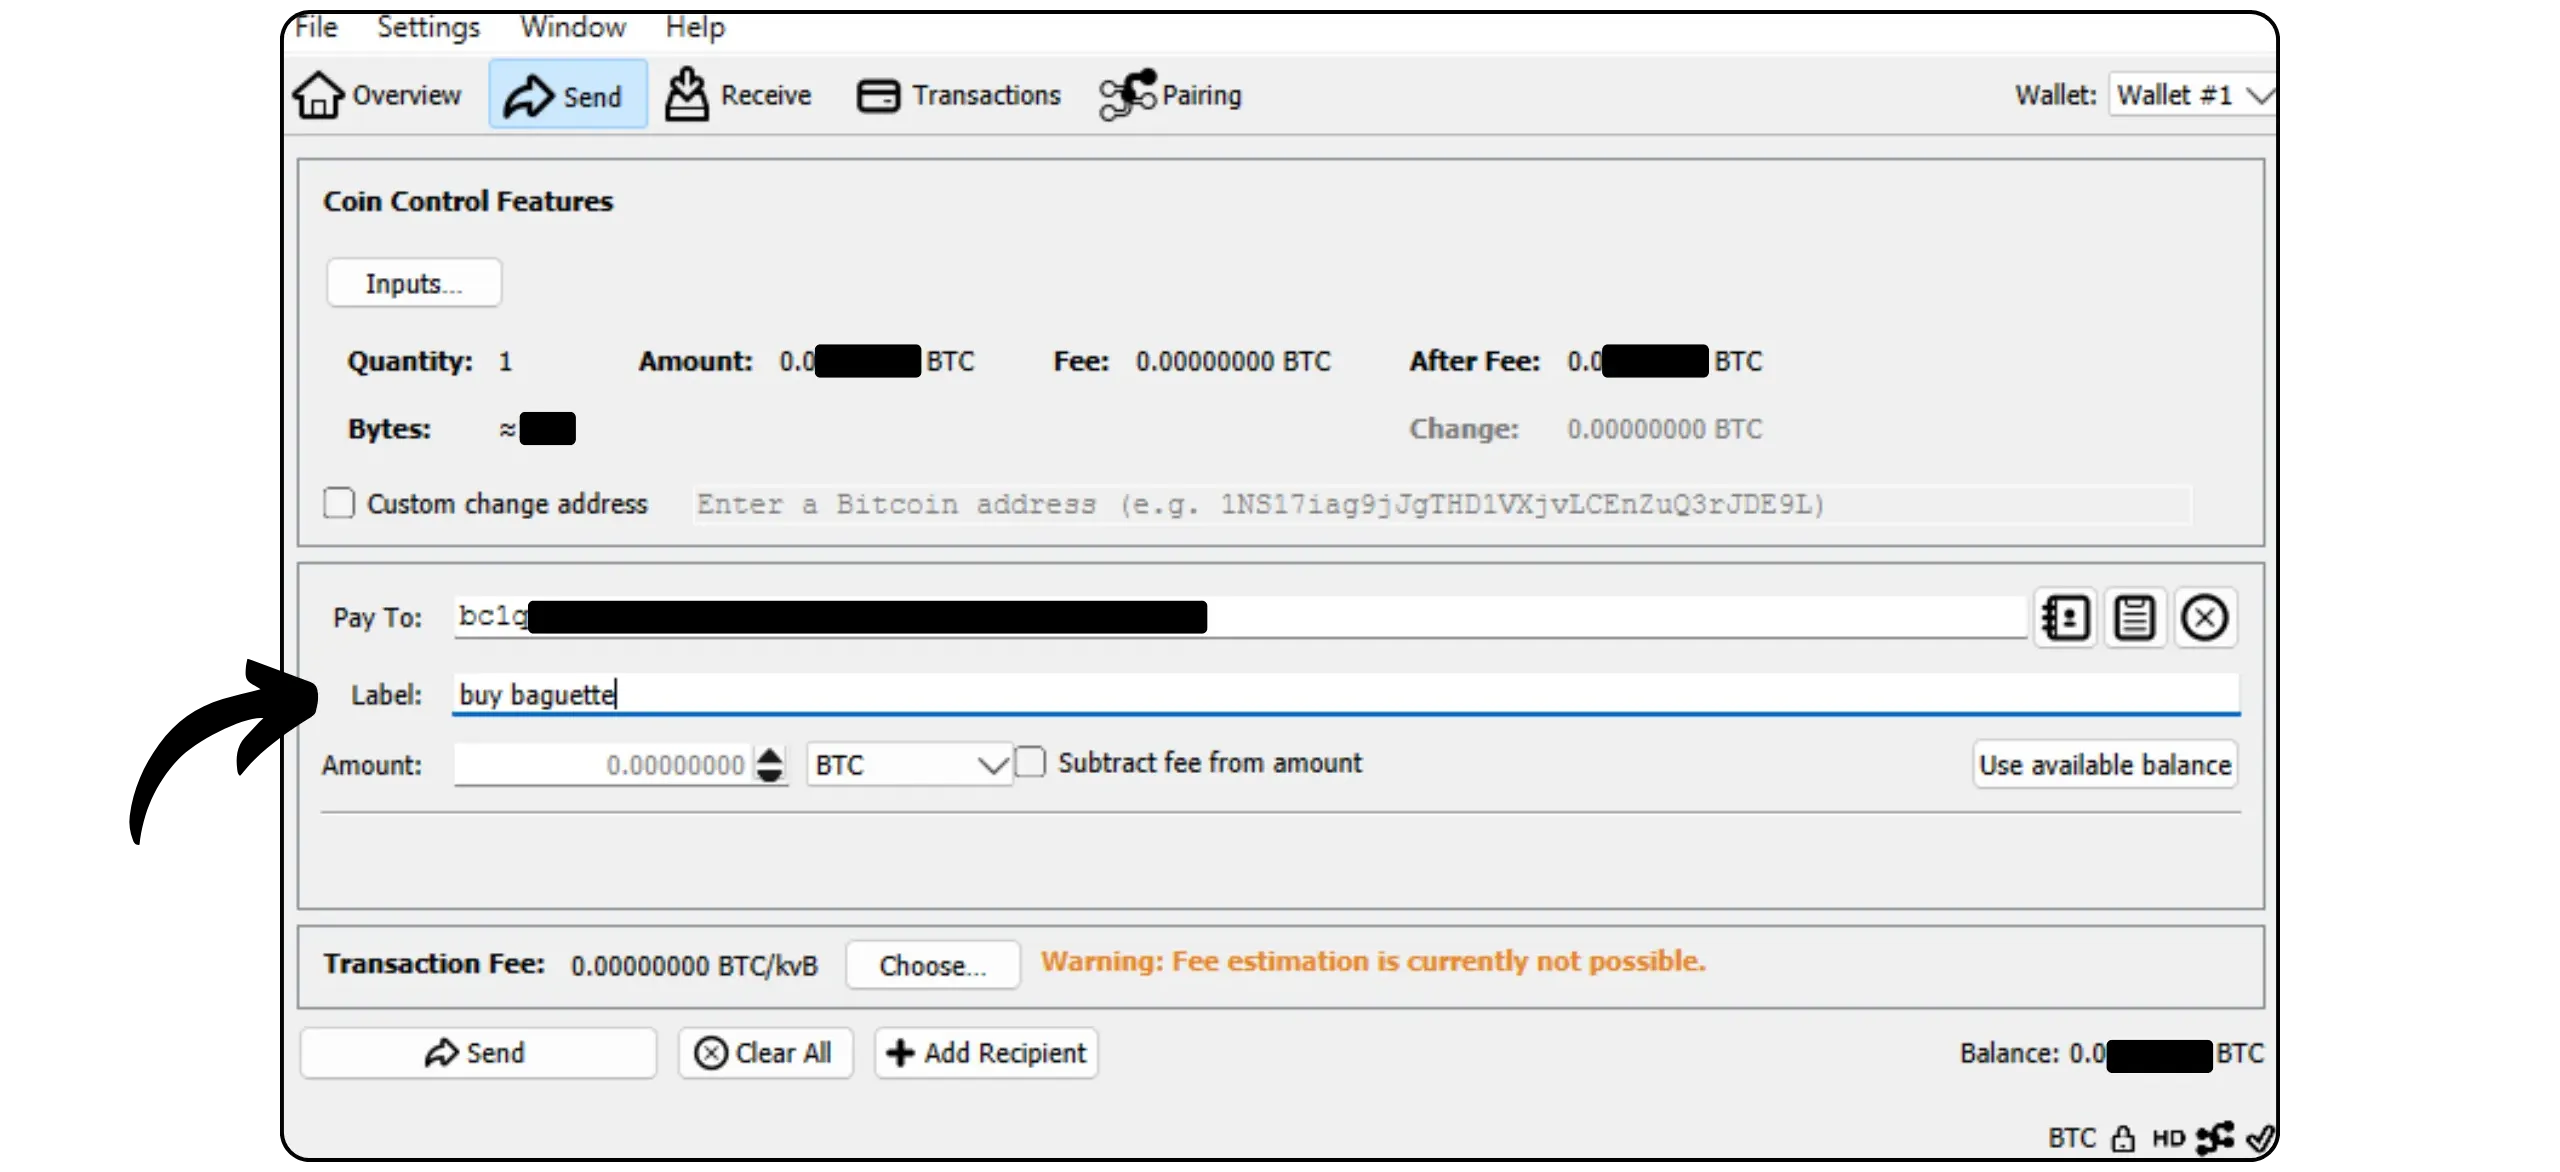Click the Add Recipient button
The height and width of the screenshot is (1172, 2560).
tap(986, 1053)
